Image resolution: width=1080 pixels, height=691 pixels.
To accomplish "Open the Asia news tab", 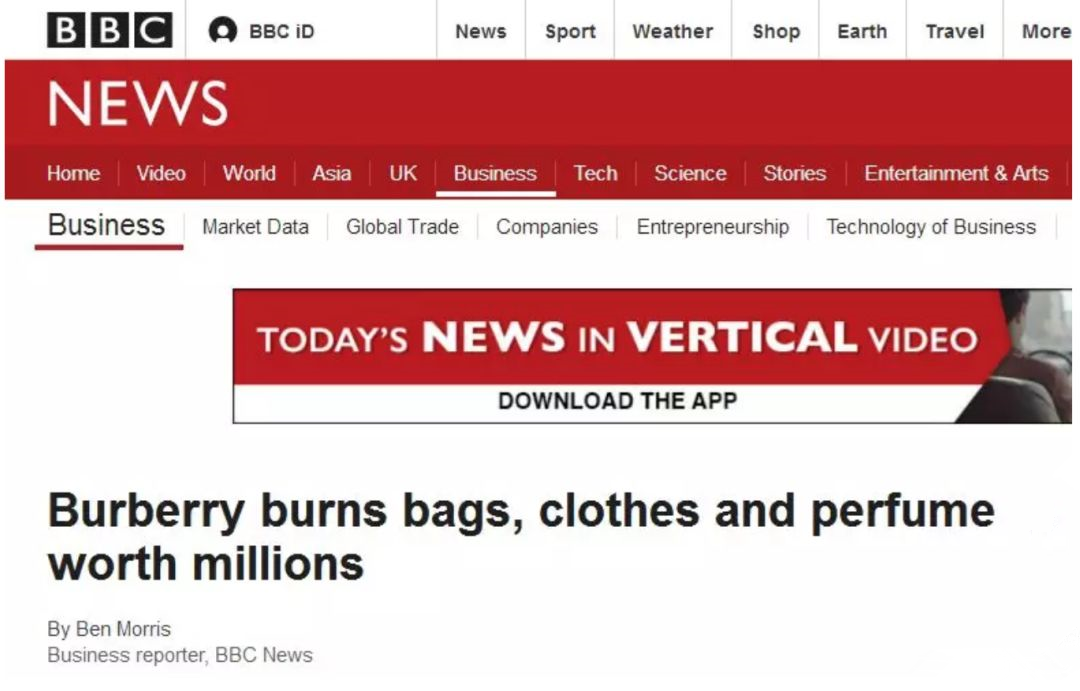I will 331,173.
